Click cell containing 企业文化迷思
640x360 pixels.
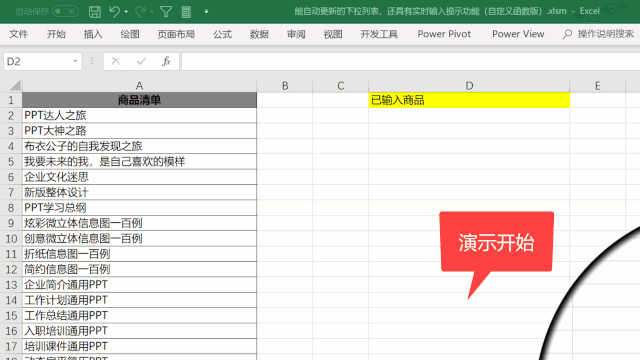[139, 177]
